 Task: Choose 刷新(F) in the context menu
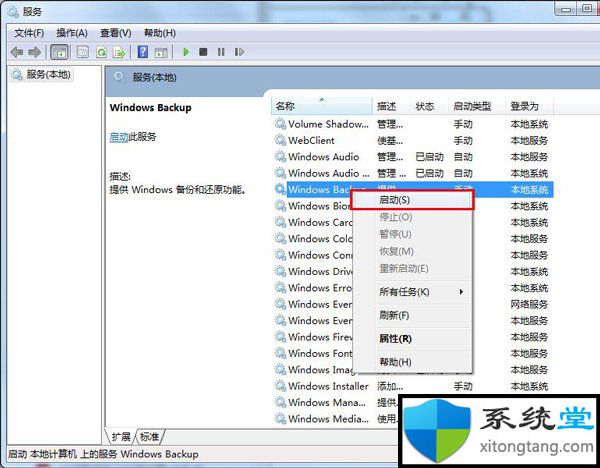tap(412, 315)
